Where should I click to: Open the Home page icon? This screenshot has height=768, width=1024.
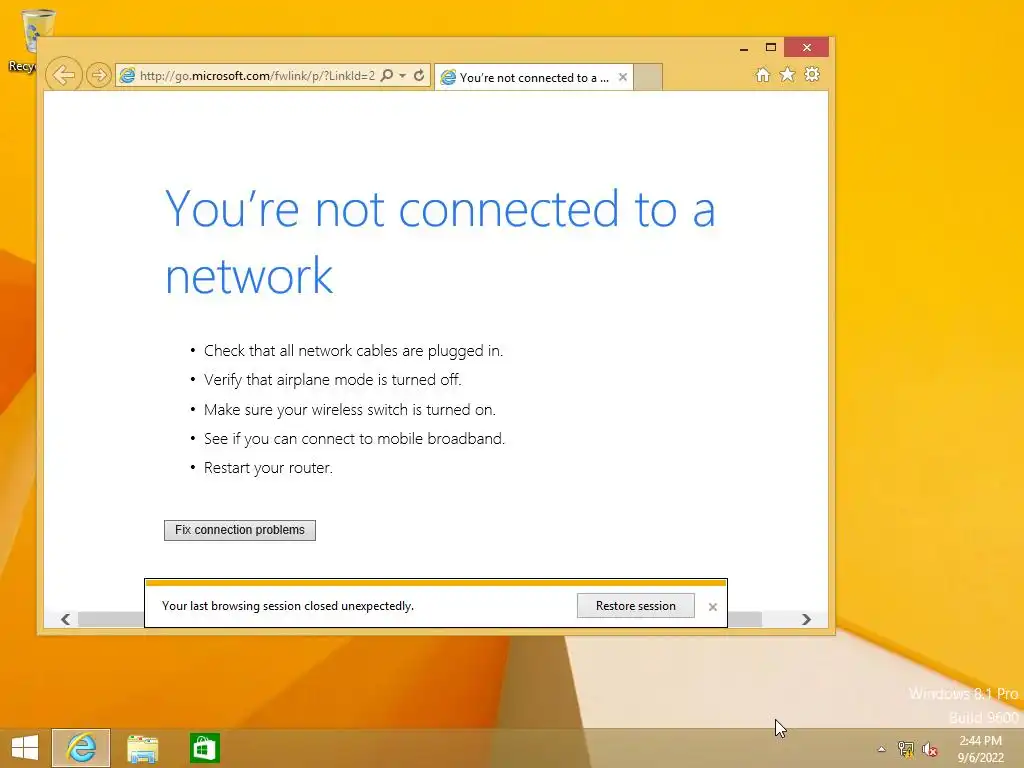coord(762,74)
